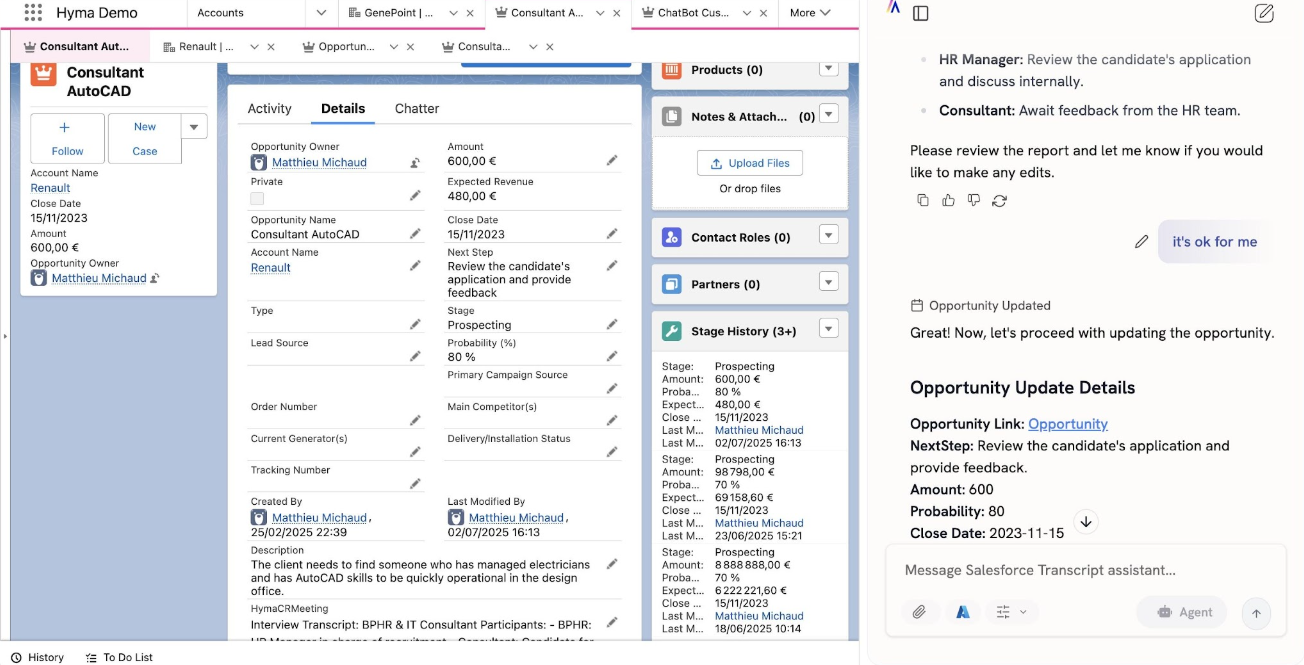Click the Notes & Attachments icon
The width and height of the screenshot is (1304, 665).
(672, 116)
